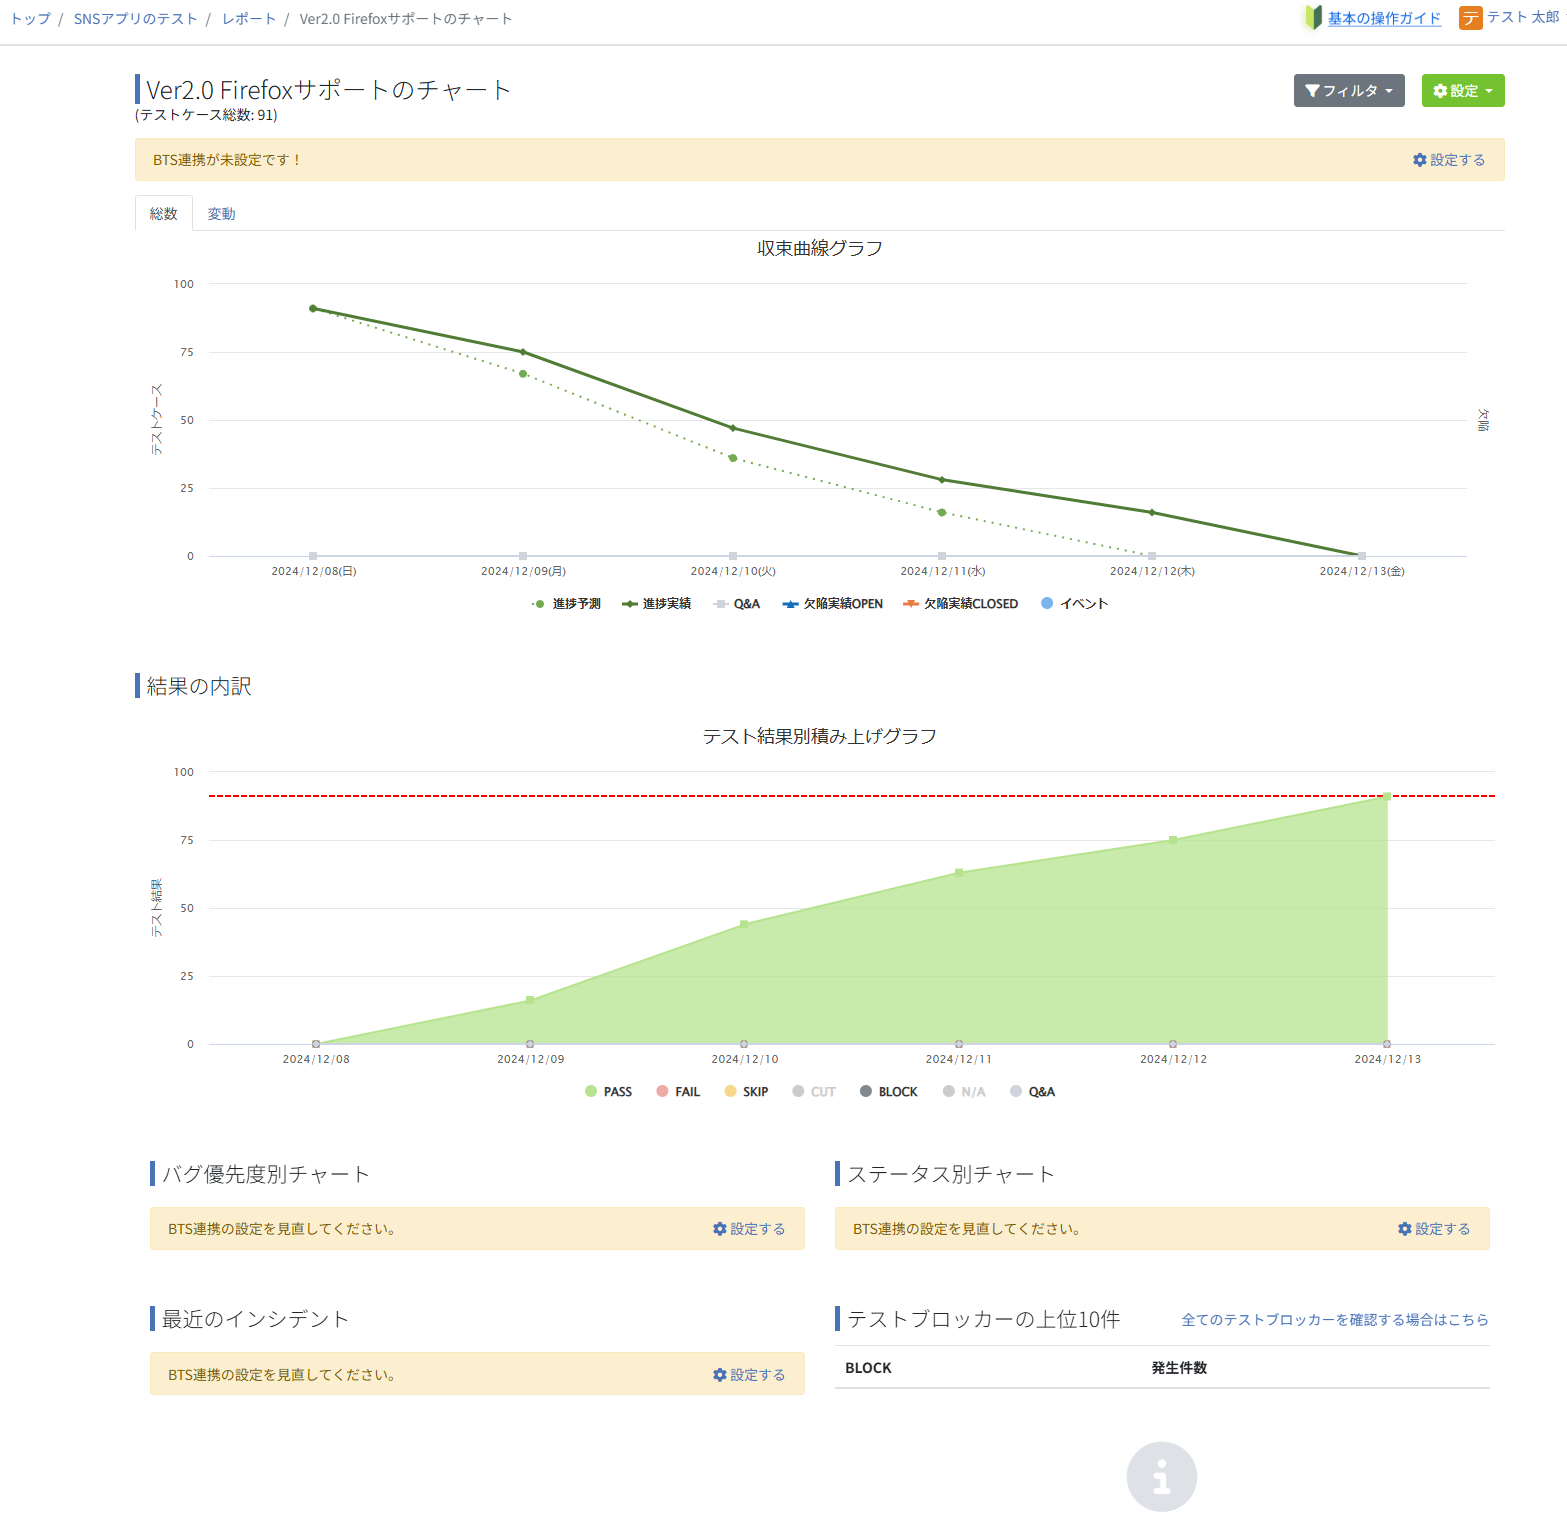Image resolution: width=1567 pixels, height=1517 pixels.
Task: Click PASS data point at 2024/12/12
Action: click(1173, 840)
